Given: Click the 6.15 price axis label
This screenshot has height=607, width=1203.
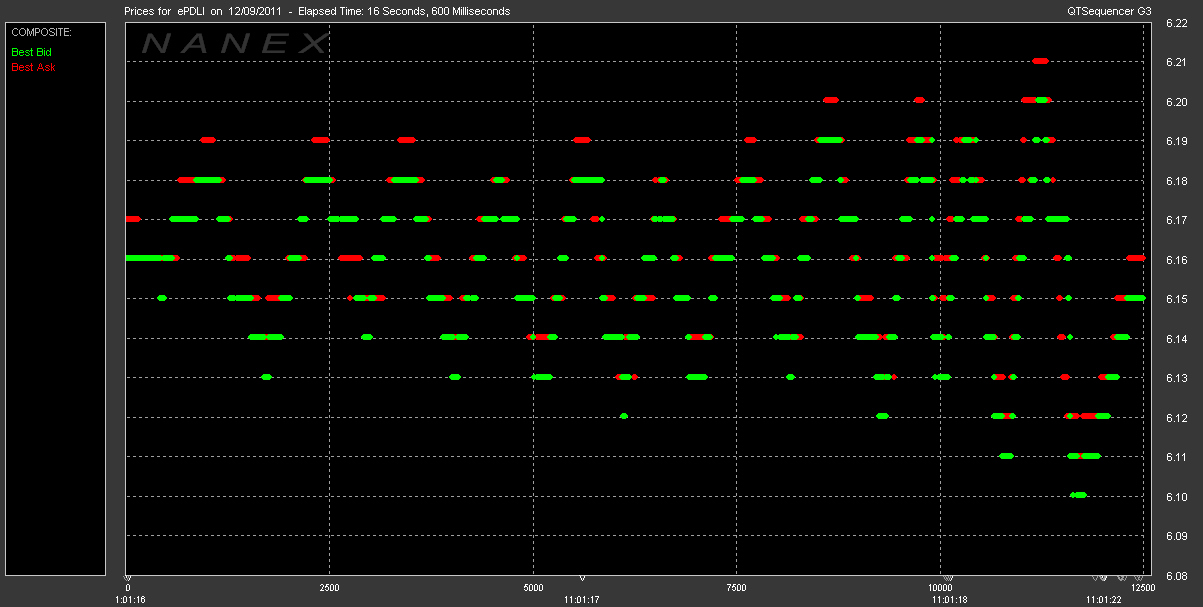Looking at the screenshot, I should point(1176,300).
